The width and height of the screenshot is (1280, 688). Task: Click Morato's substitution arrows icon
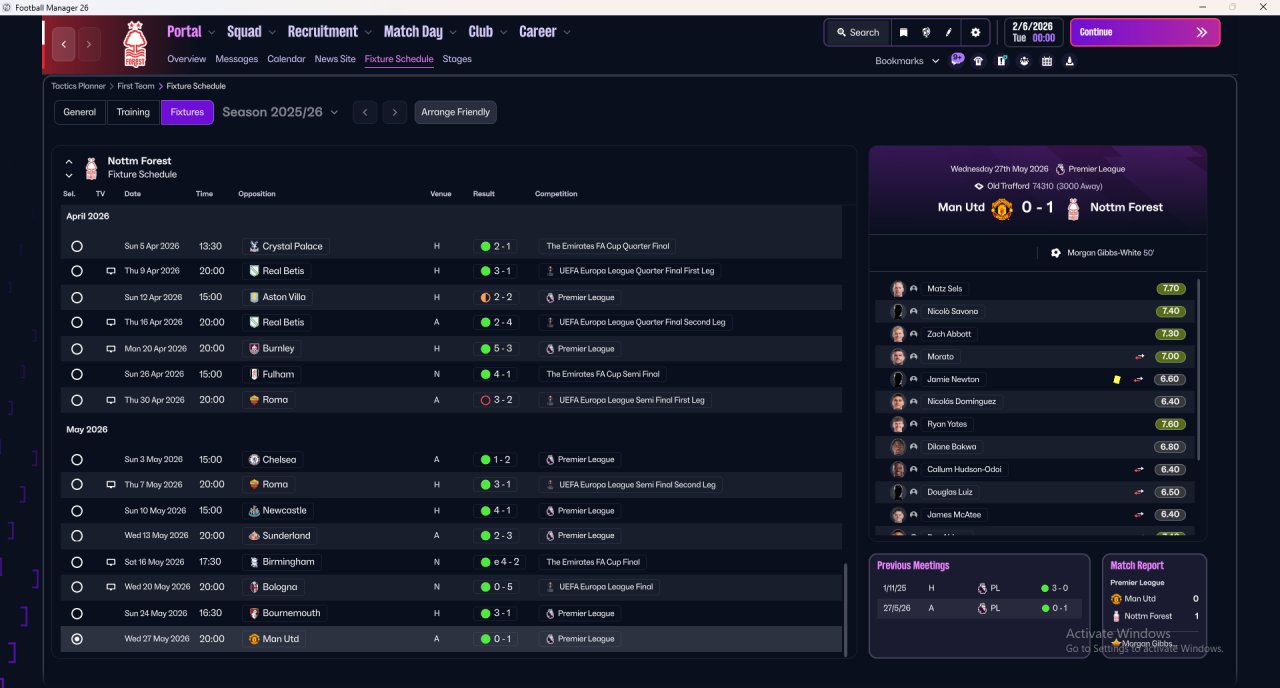pyautogui.click(x=1139, y=357)
